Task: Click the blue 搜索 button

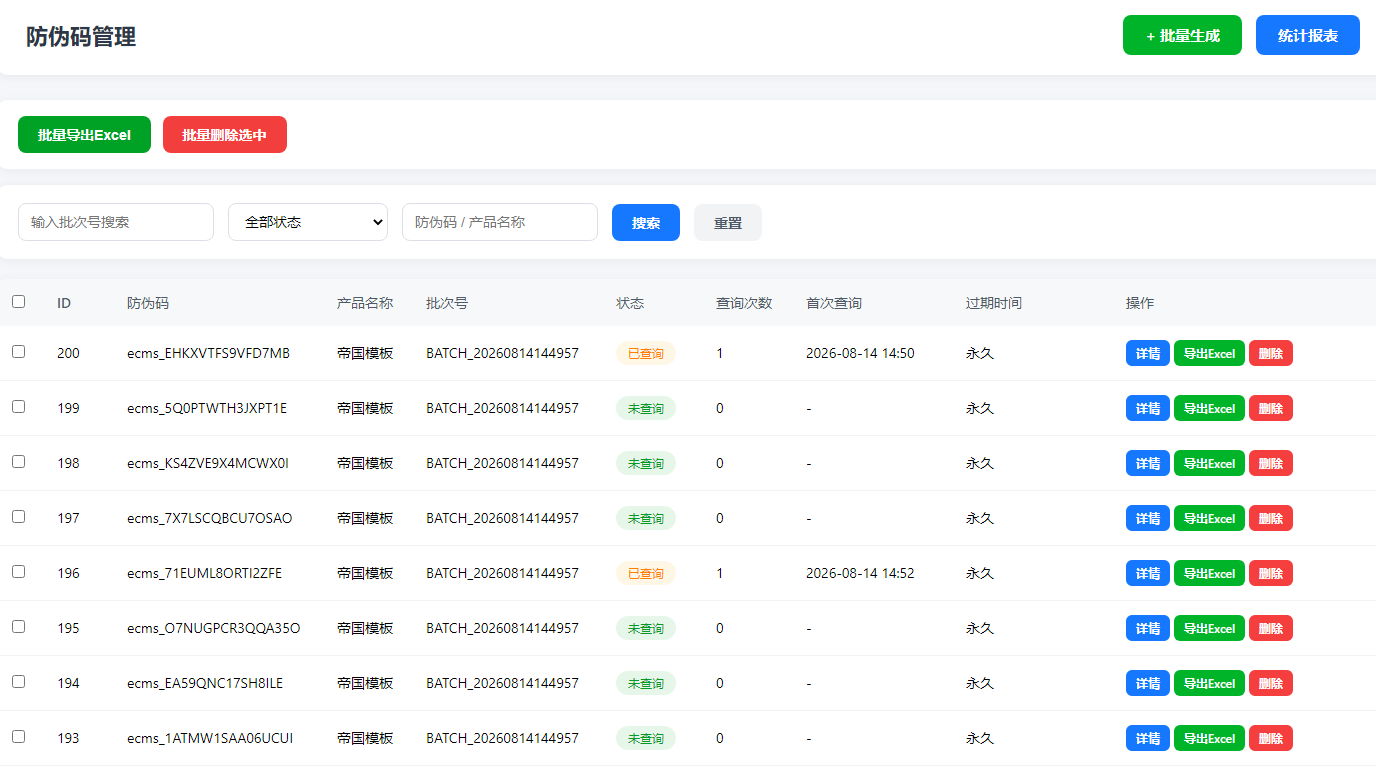Action: pos(646,222)
